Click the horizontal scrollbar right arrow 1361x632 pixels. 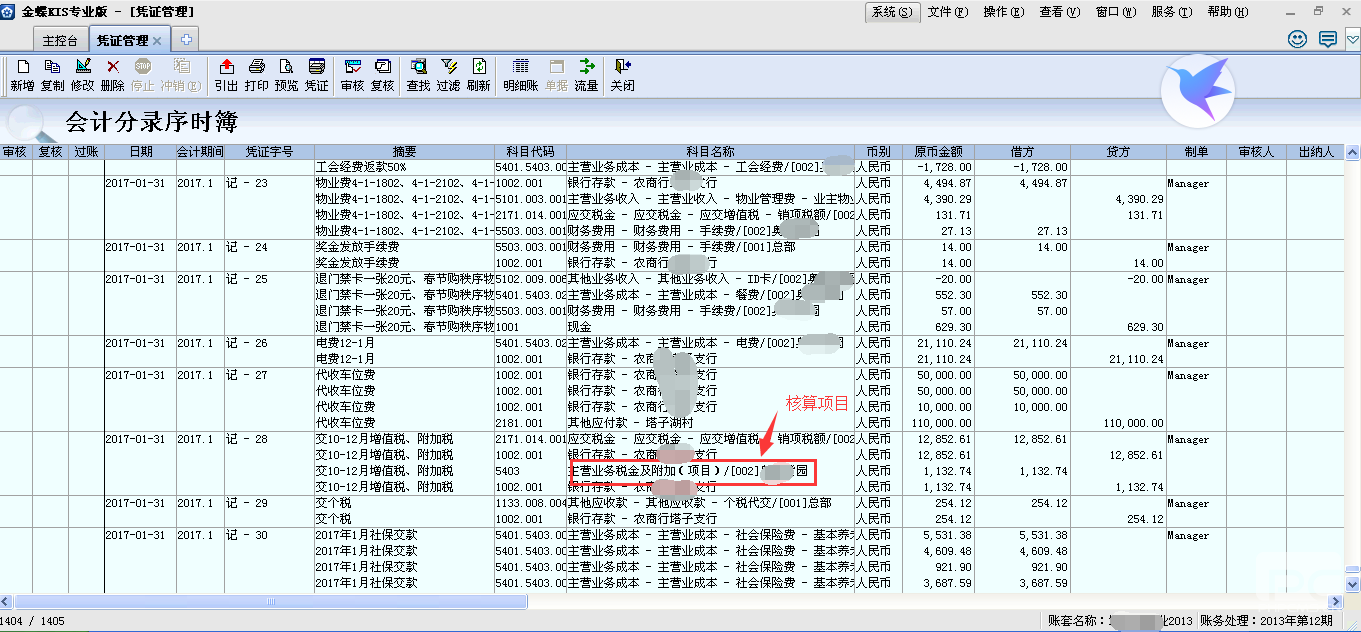(x=1333, y=601)
